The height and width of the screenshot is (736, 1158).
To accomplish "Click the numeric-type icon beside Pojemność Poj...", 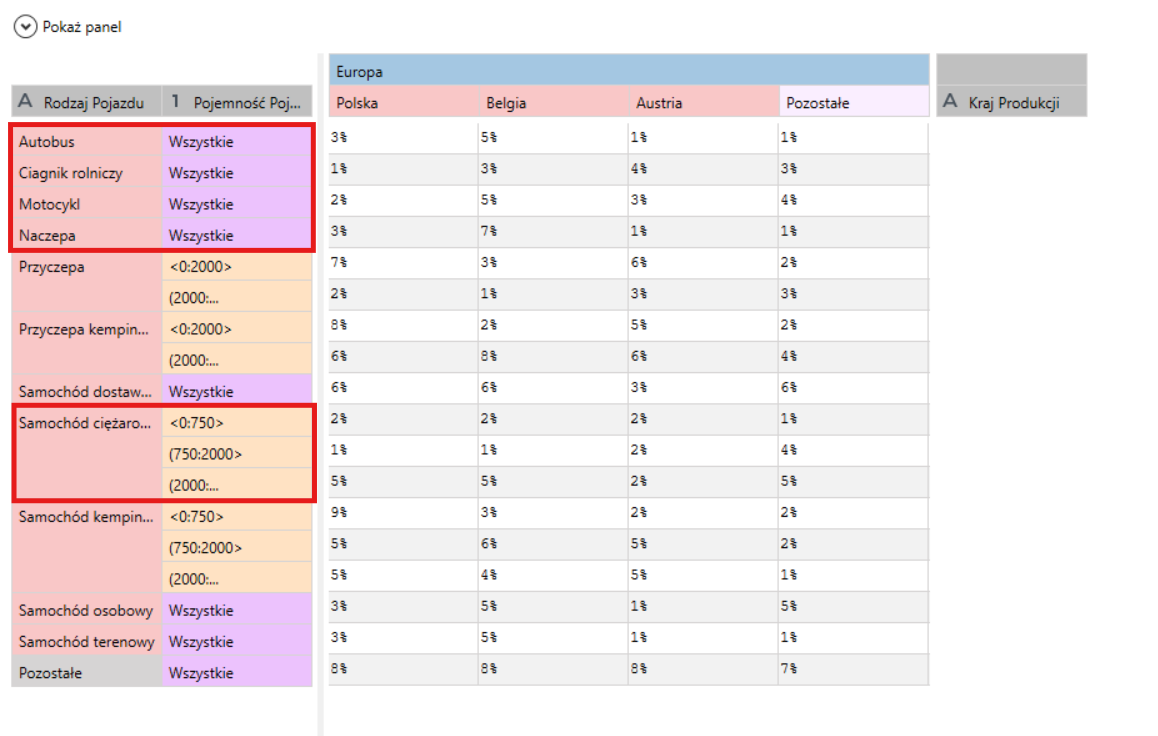I will (176, 100).
